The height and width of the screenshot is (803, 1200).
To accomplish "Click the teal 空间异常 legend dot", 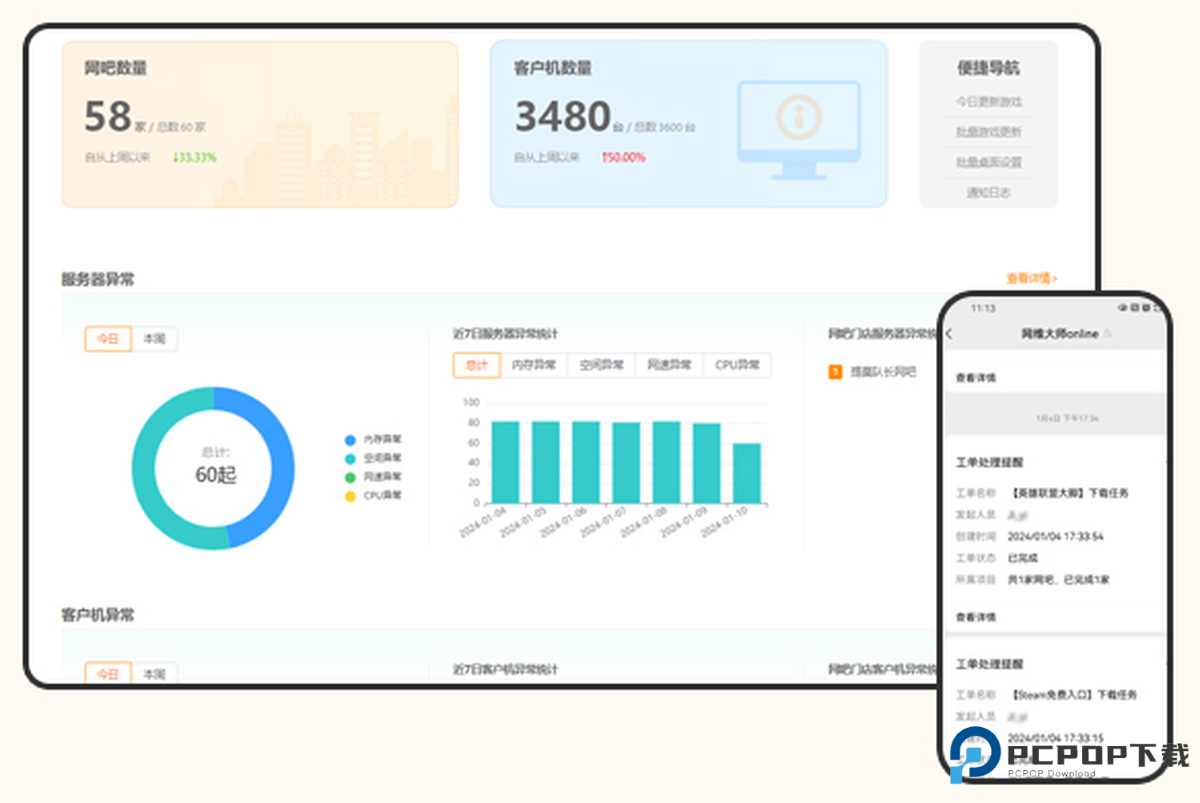I will (350, 458).
